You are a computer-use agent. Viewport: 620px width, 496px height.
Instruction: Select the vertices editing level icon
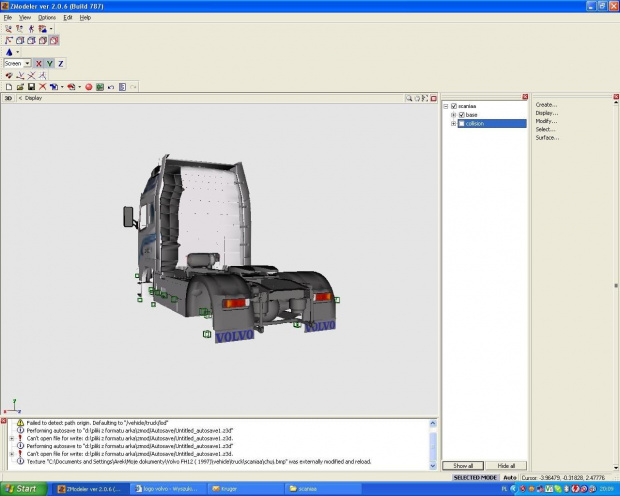8,40
